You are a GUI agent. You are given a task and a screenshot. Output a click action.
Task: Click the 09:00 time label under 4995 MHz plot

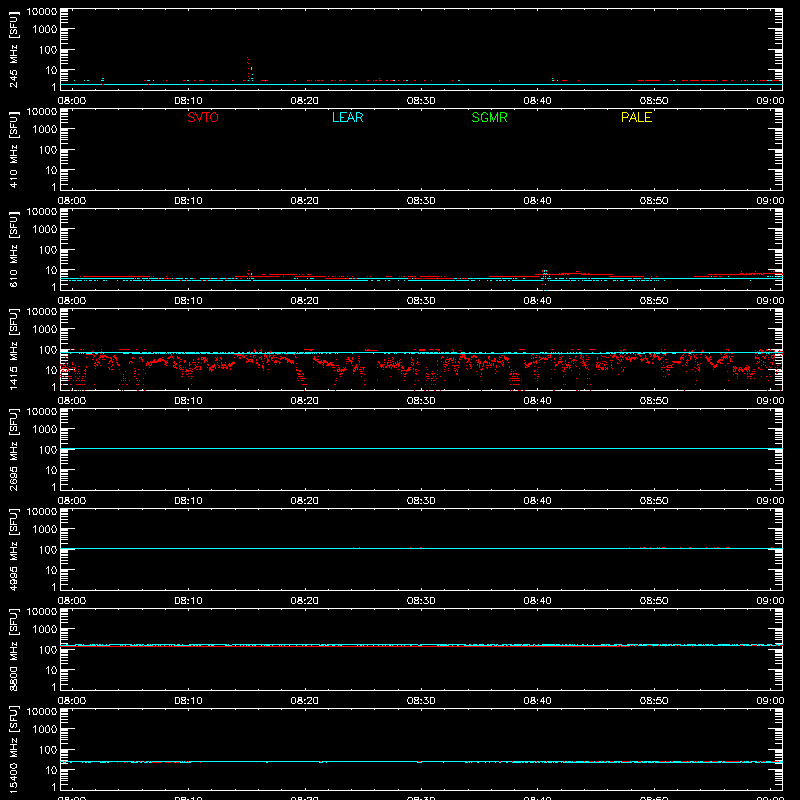coord(770,601)
